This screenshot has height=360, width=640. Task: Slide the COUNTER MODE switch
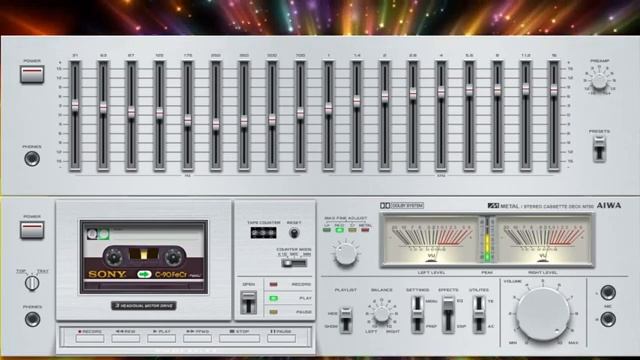[x=294, y=263]
